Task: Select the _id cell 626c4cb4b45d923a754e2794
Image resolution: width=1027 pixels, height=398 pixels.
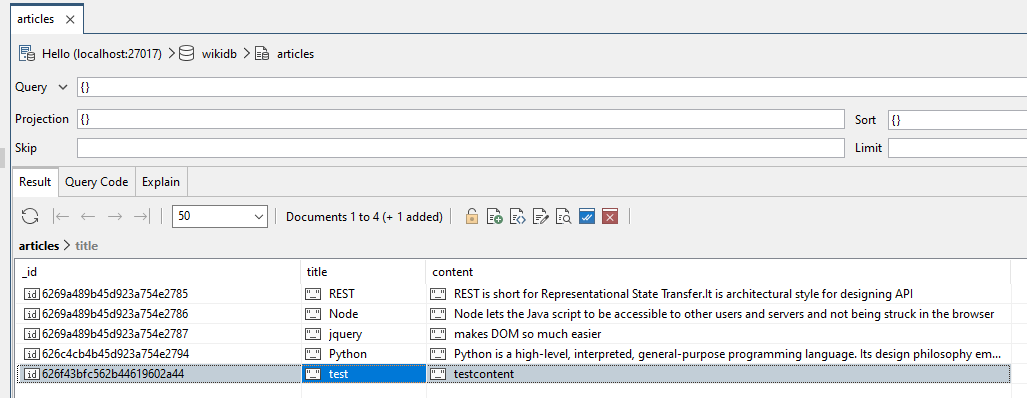Action: pos(158,354)
